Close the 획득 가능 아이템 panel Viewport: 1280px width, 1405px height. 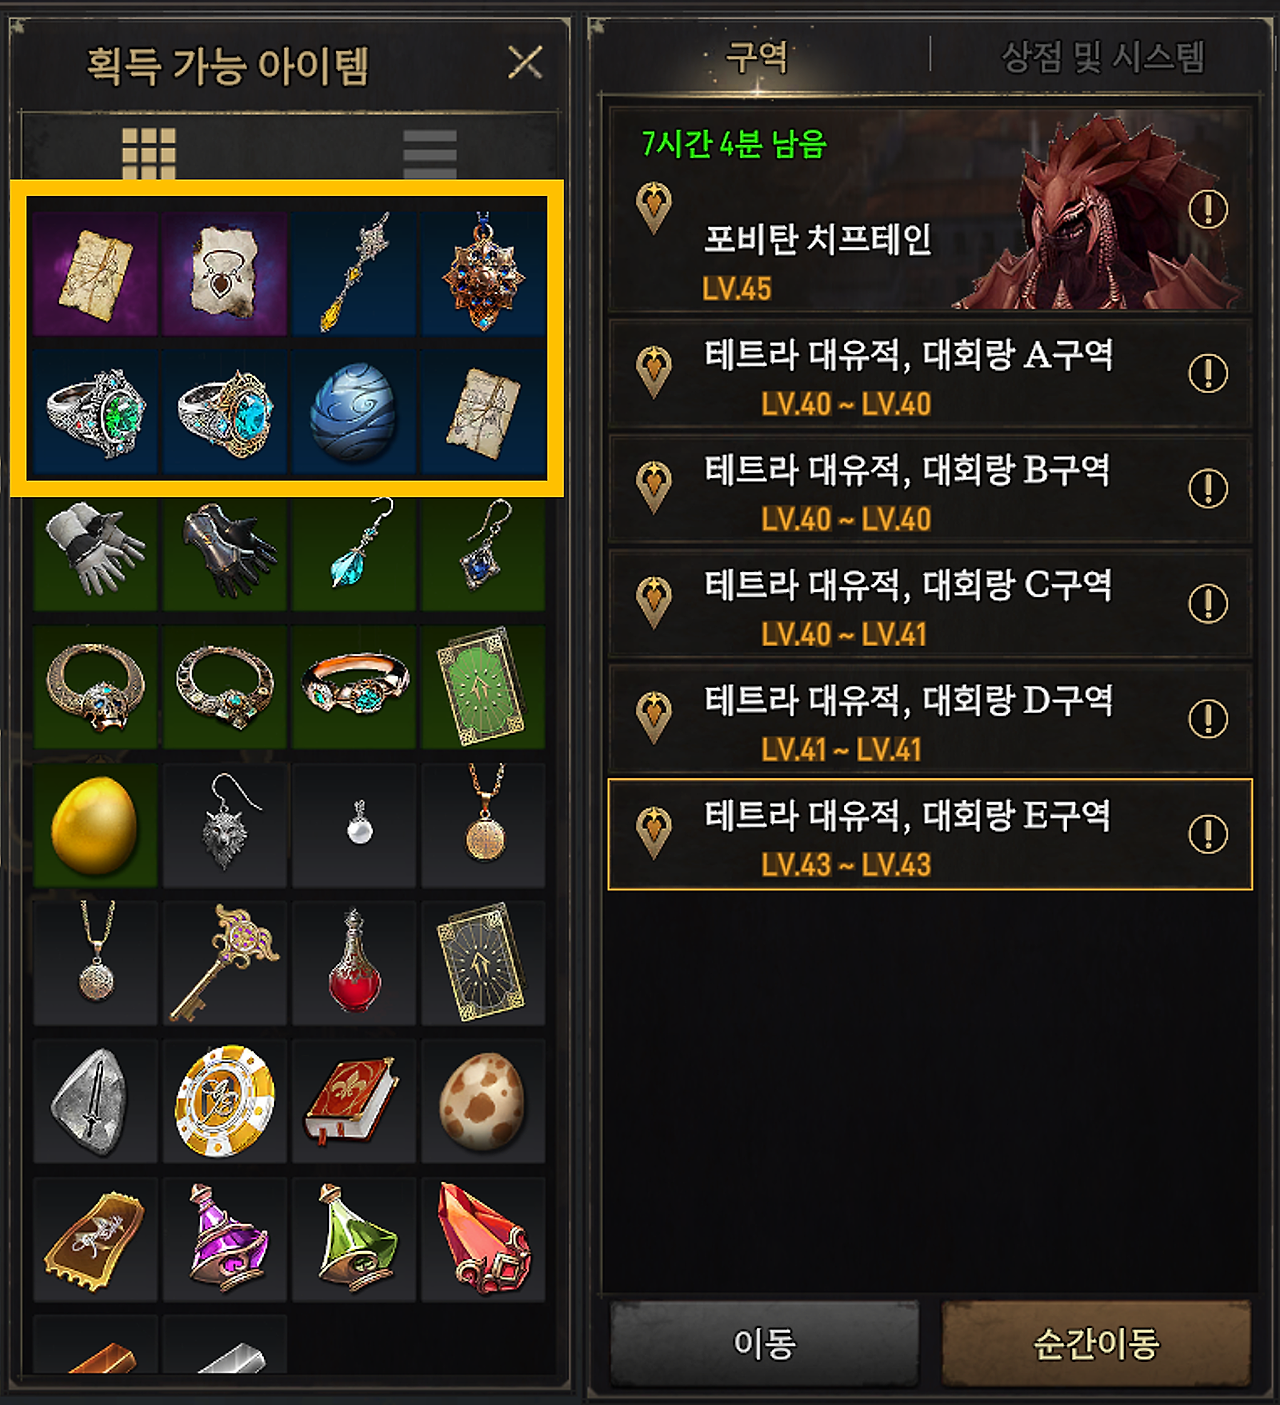tap(525, 63)
